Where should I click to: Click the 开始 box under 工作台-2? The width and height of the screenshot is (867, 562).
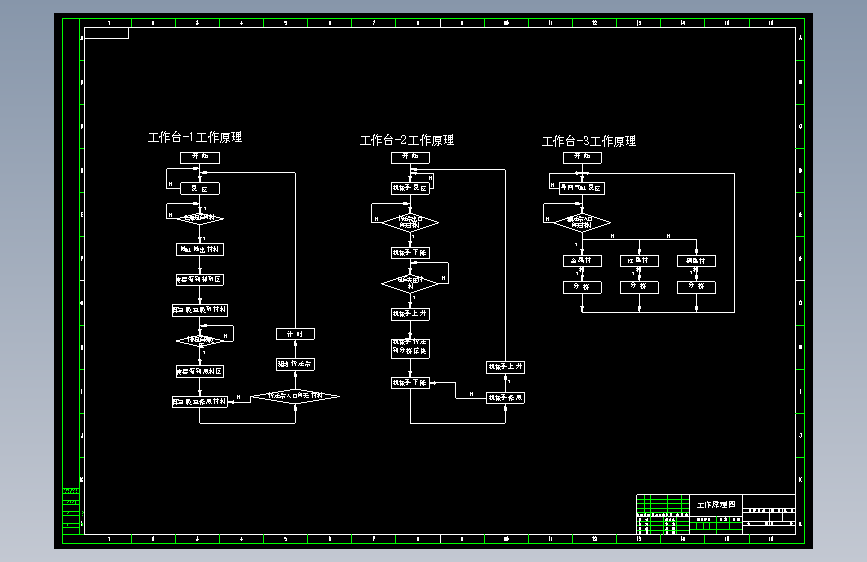(x=410, y=158)
